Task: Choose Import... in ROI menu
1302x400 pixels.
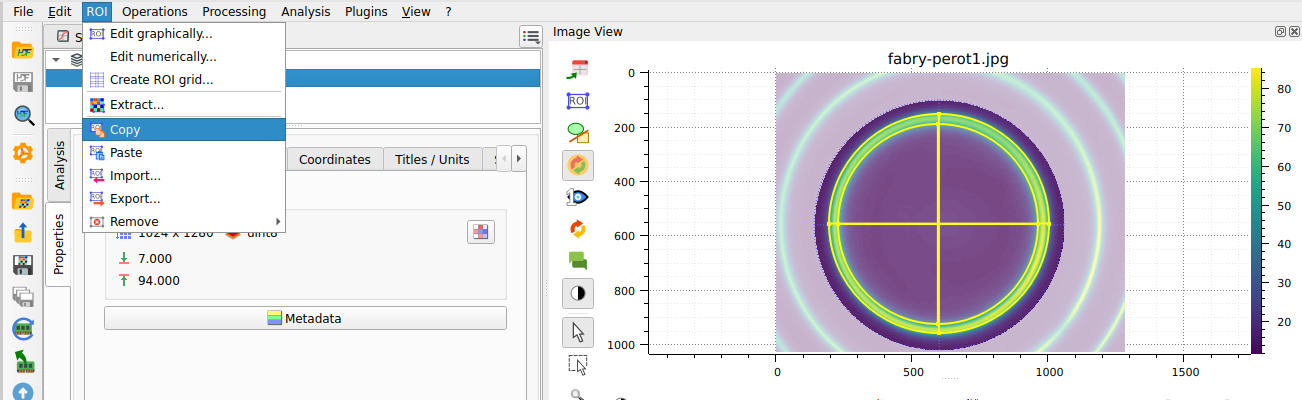Action: pyautogui.click(x=184, y=176)
